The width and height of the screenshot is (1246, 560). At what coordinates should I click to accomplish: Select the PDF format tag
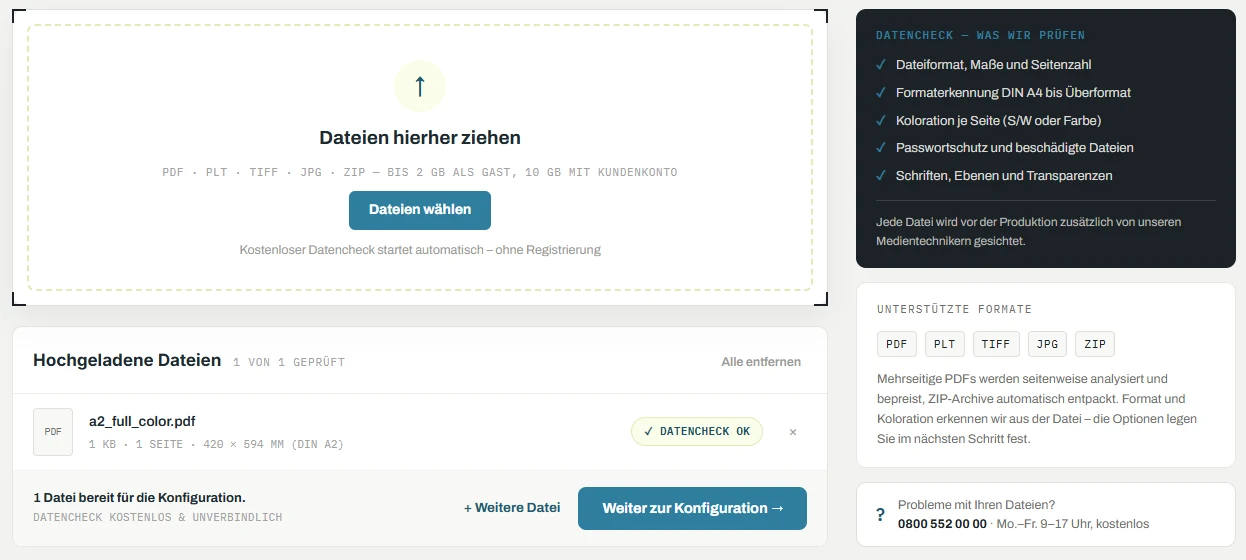point(897,344)
